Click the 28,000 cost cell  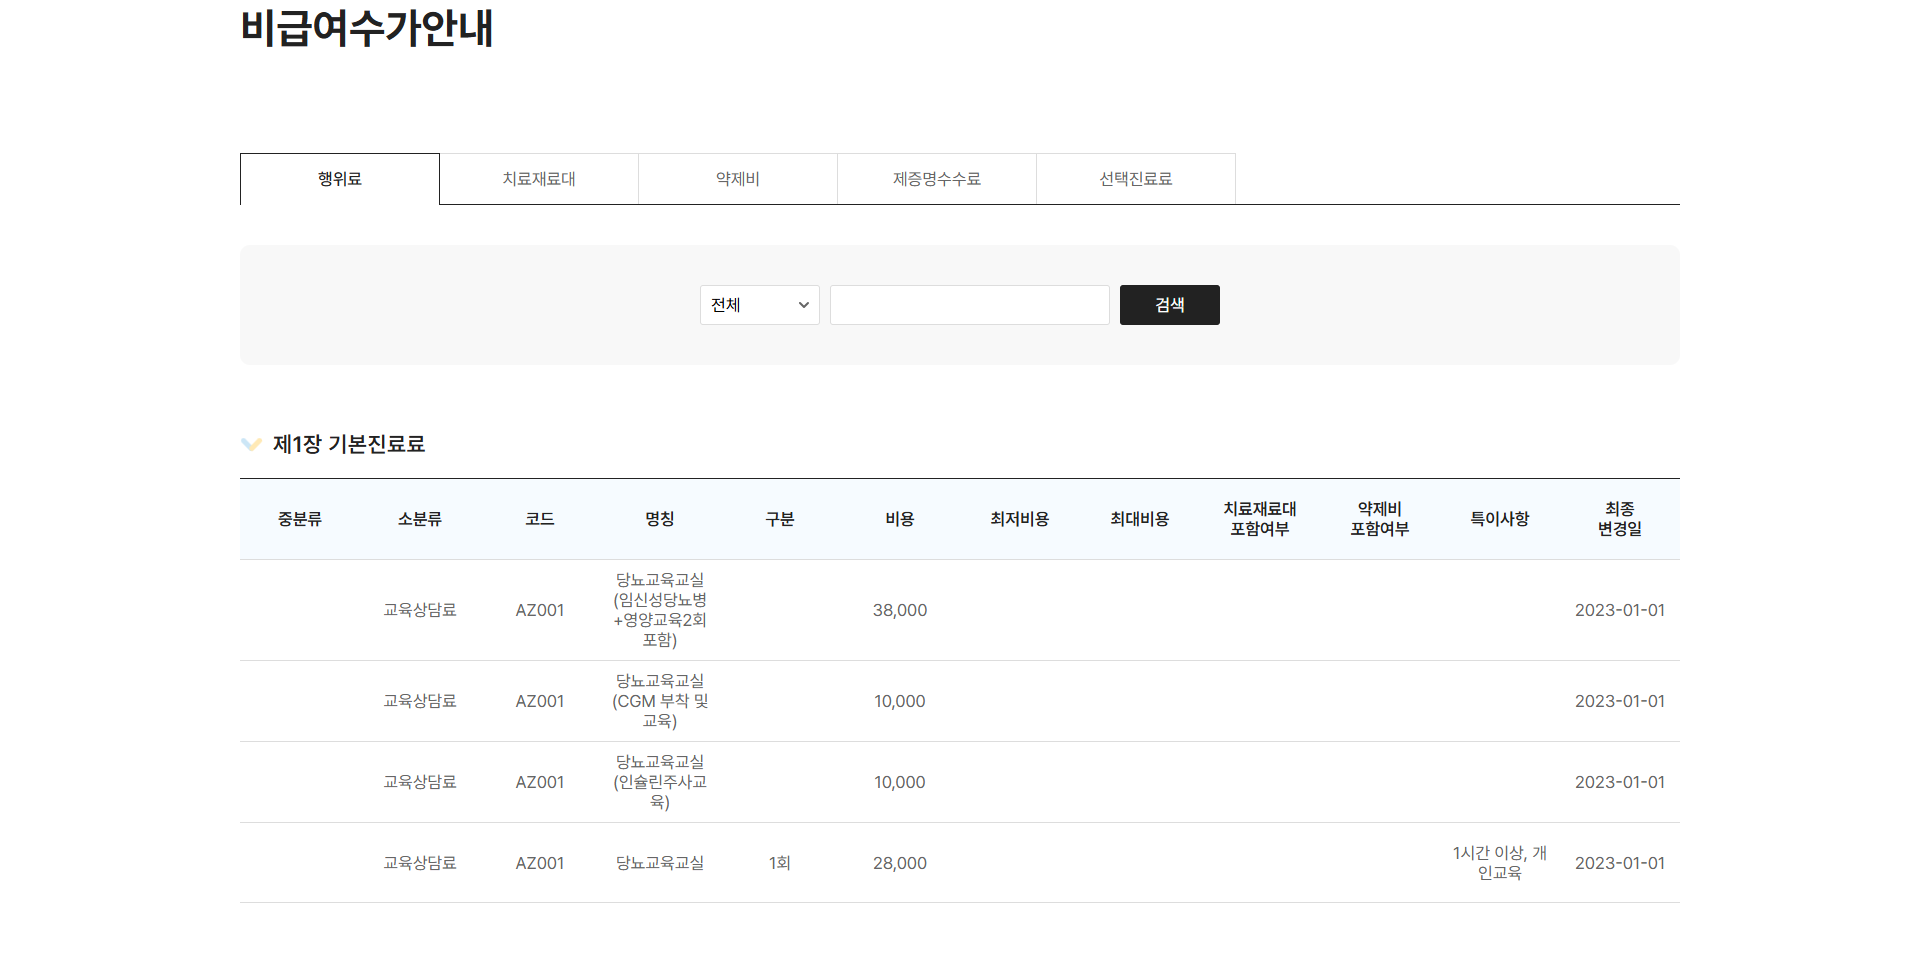900,863
